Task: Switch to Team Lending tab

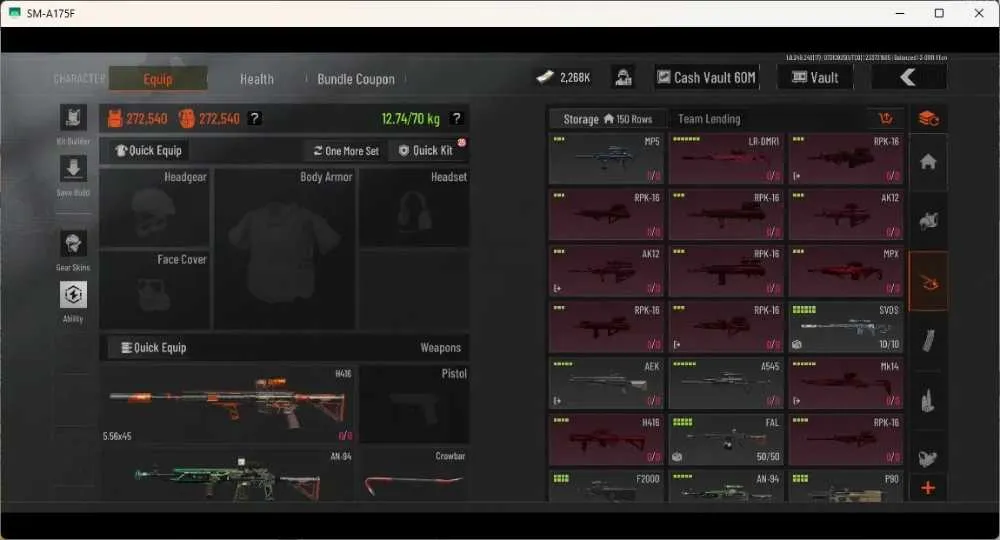Action: pyautogui.click(x=709, y=119)
